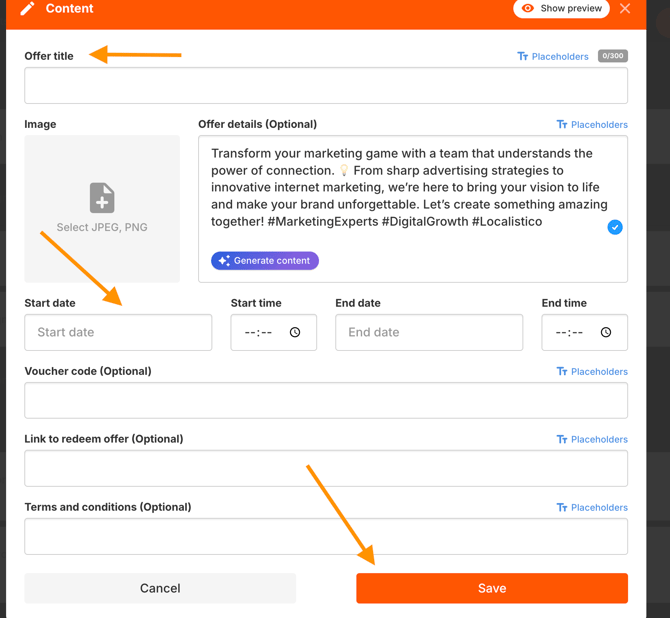Open the Start date picker field
Screen dimensions: 670x618
pyautogui.click(x=118, y=333)
